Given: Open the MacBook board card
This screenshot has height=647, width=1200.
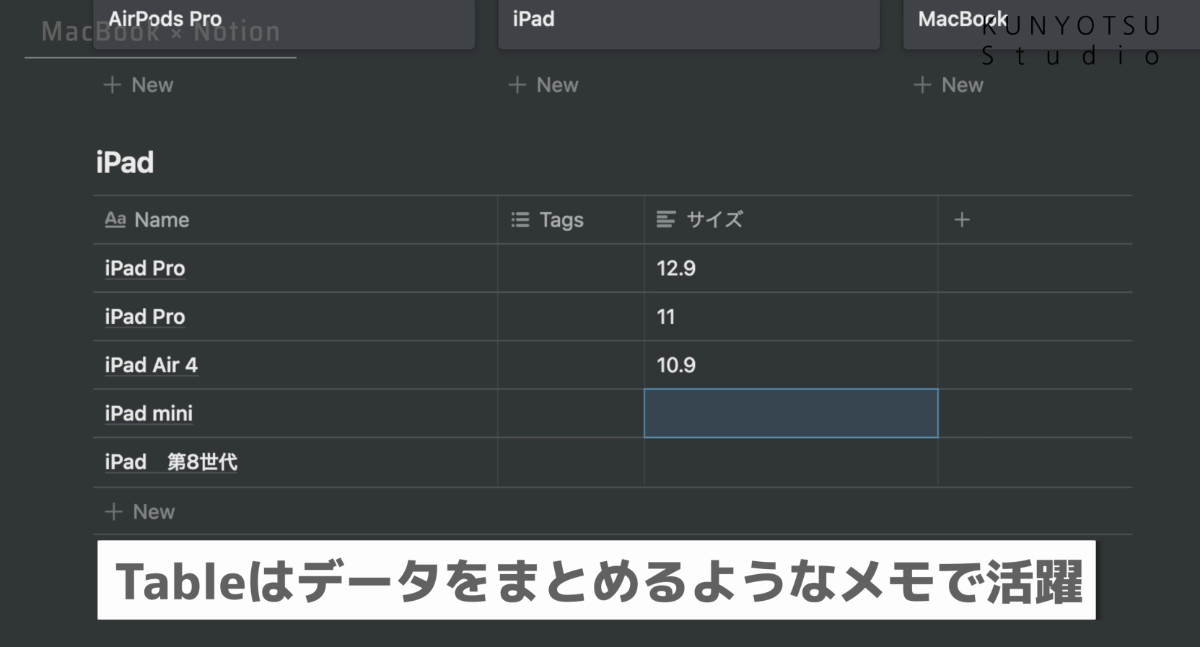Looking at the screenshot, I should pos(1051,24).
